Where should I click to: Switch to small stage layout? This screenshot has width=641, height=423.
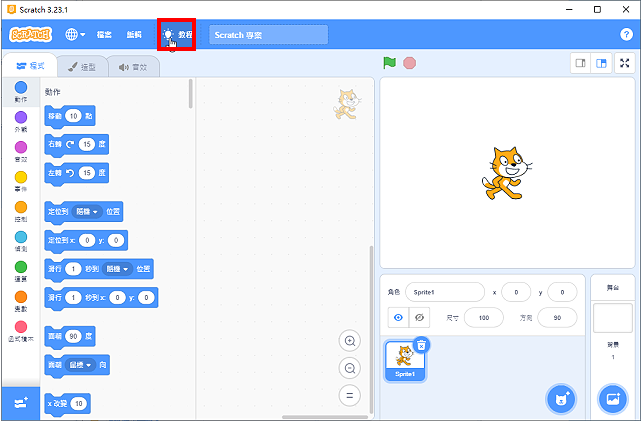point(580,63)
